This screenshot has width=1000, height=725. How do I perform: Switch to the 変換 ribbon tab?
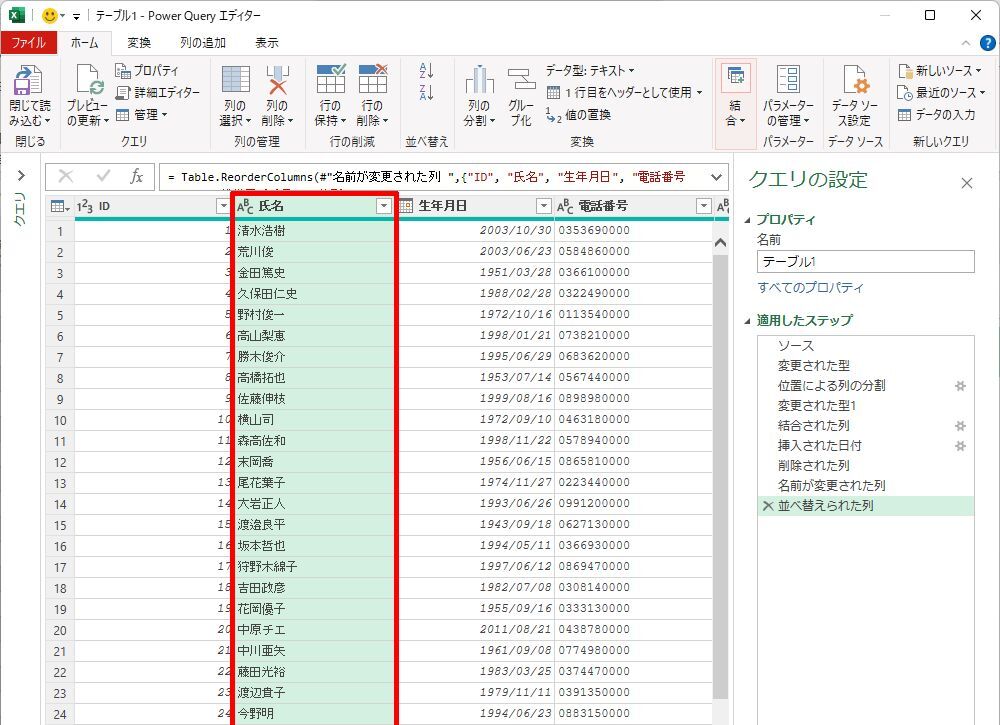[x=139, y=43]
